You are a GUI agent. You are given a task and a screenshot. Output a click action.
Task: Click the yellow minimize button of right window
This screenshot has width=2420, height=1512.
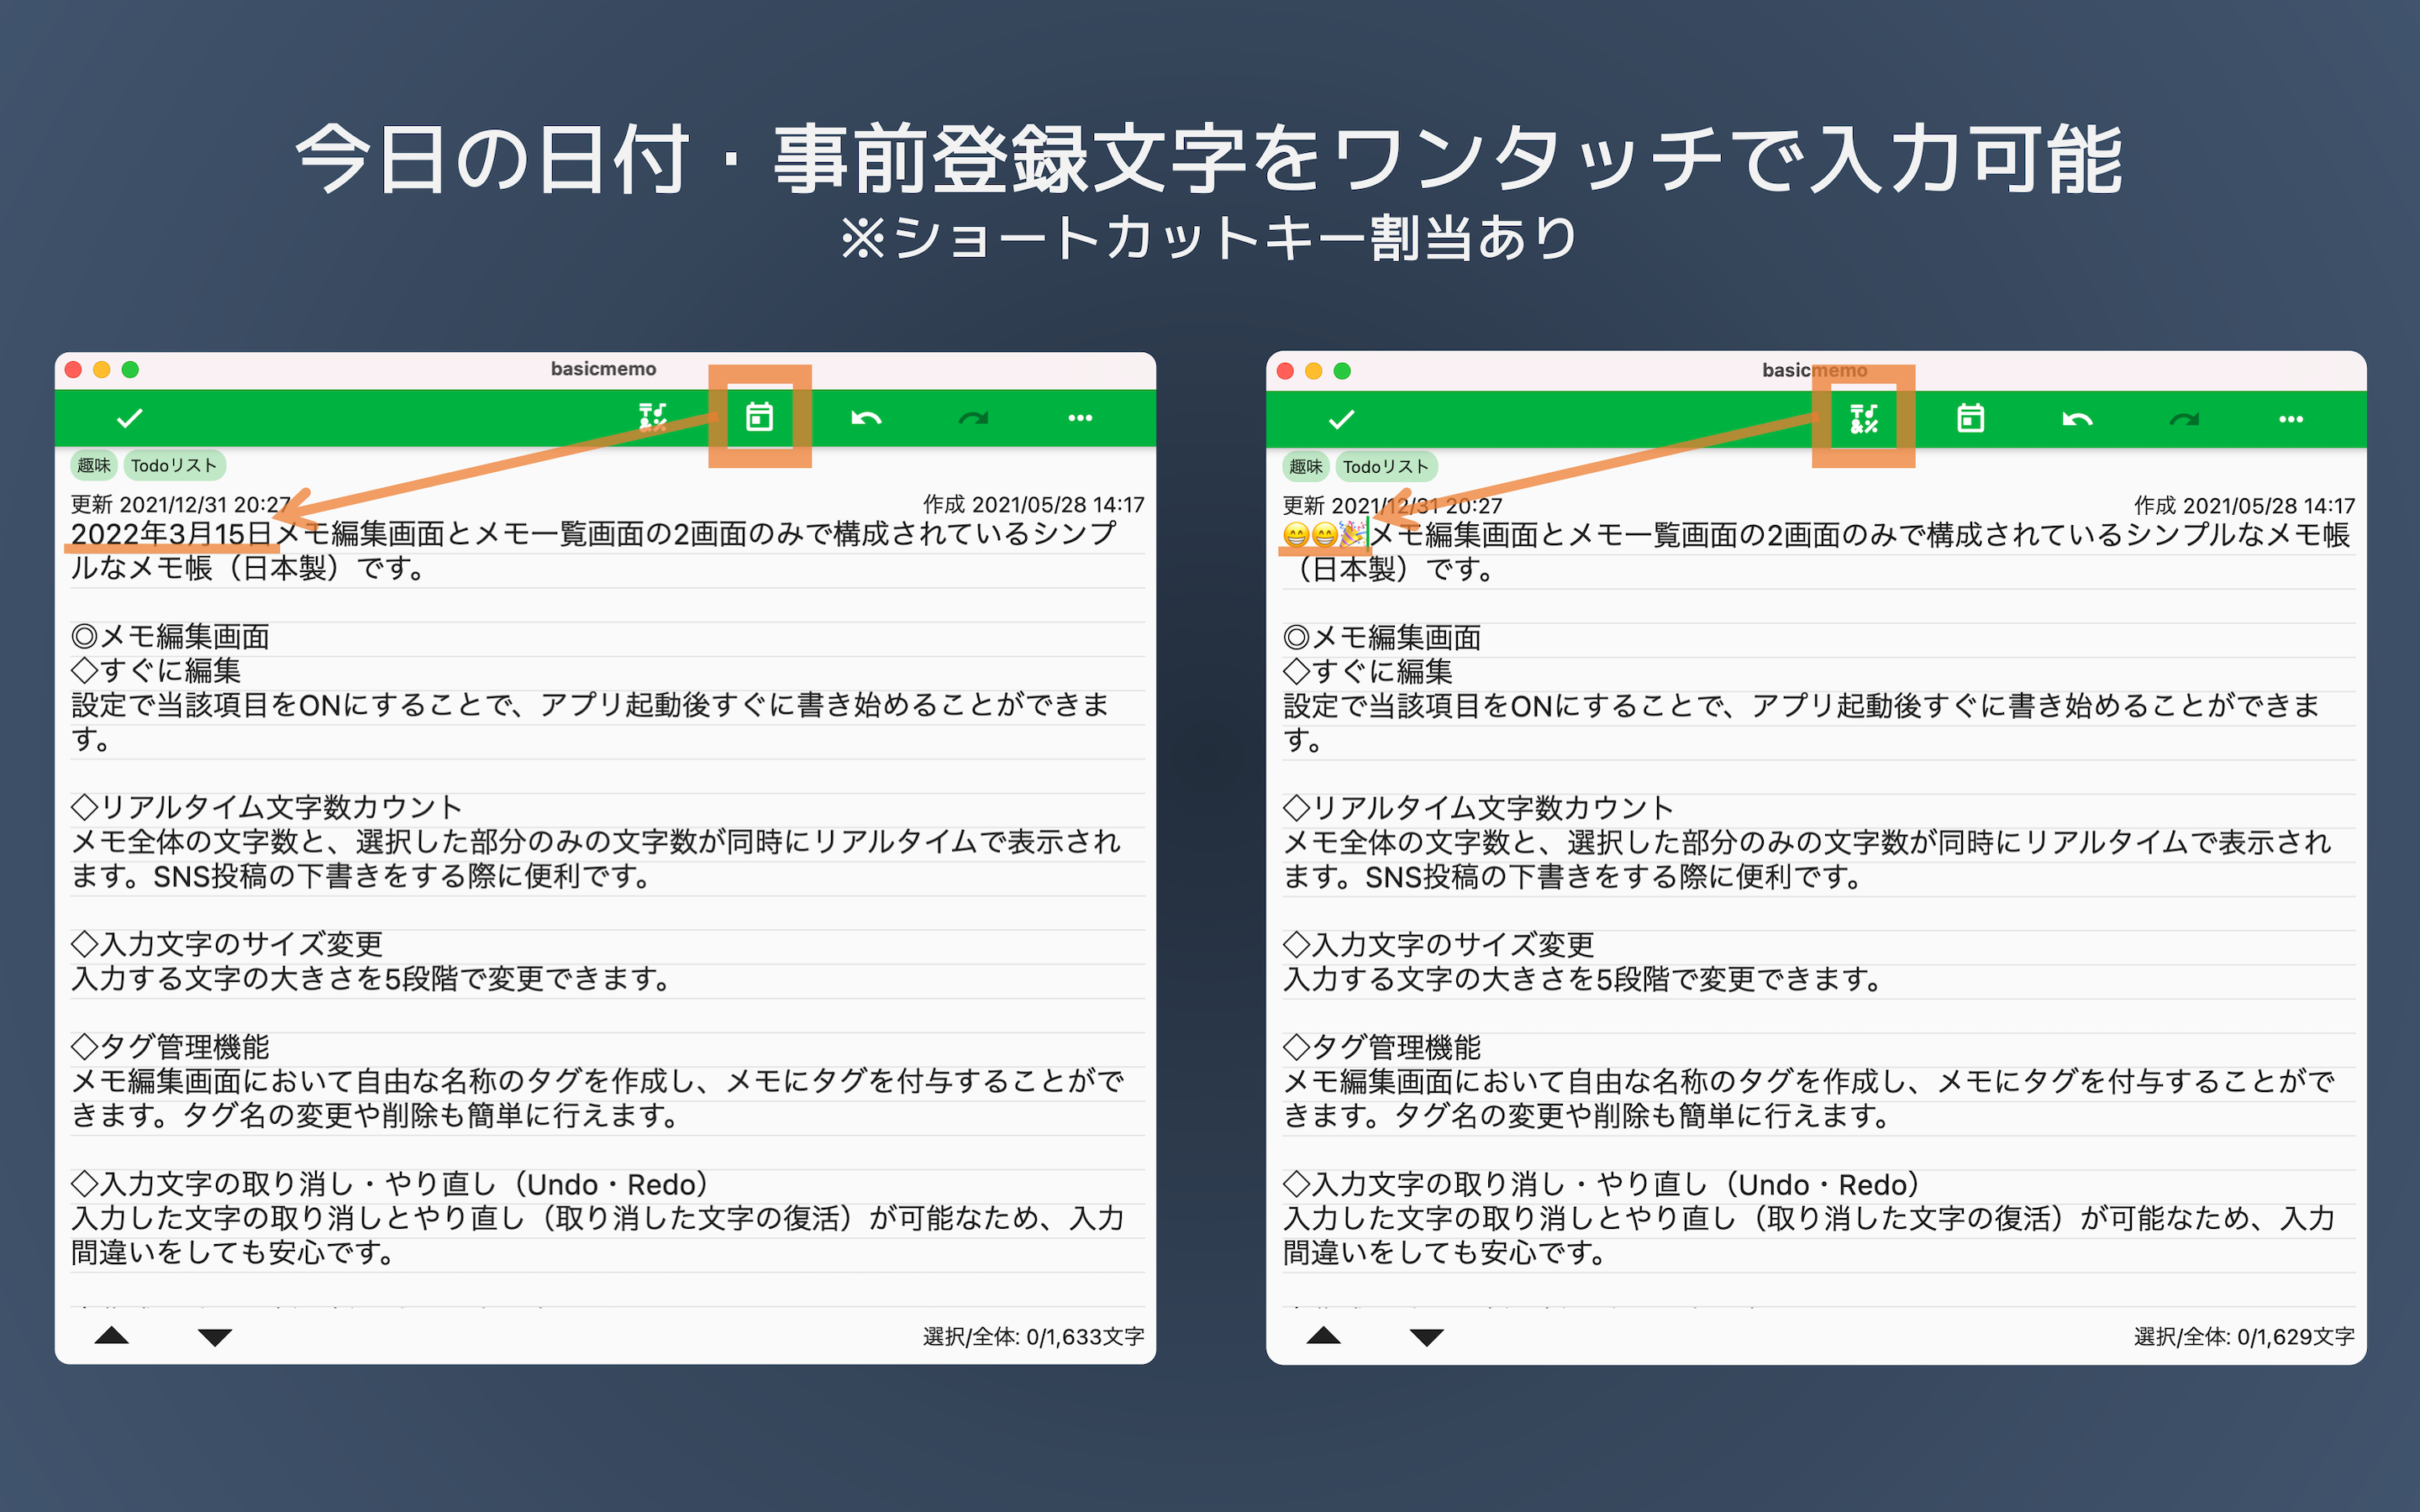pyautogui.click(x=1313, y=371)
